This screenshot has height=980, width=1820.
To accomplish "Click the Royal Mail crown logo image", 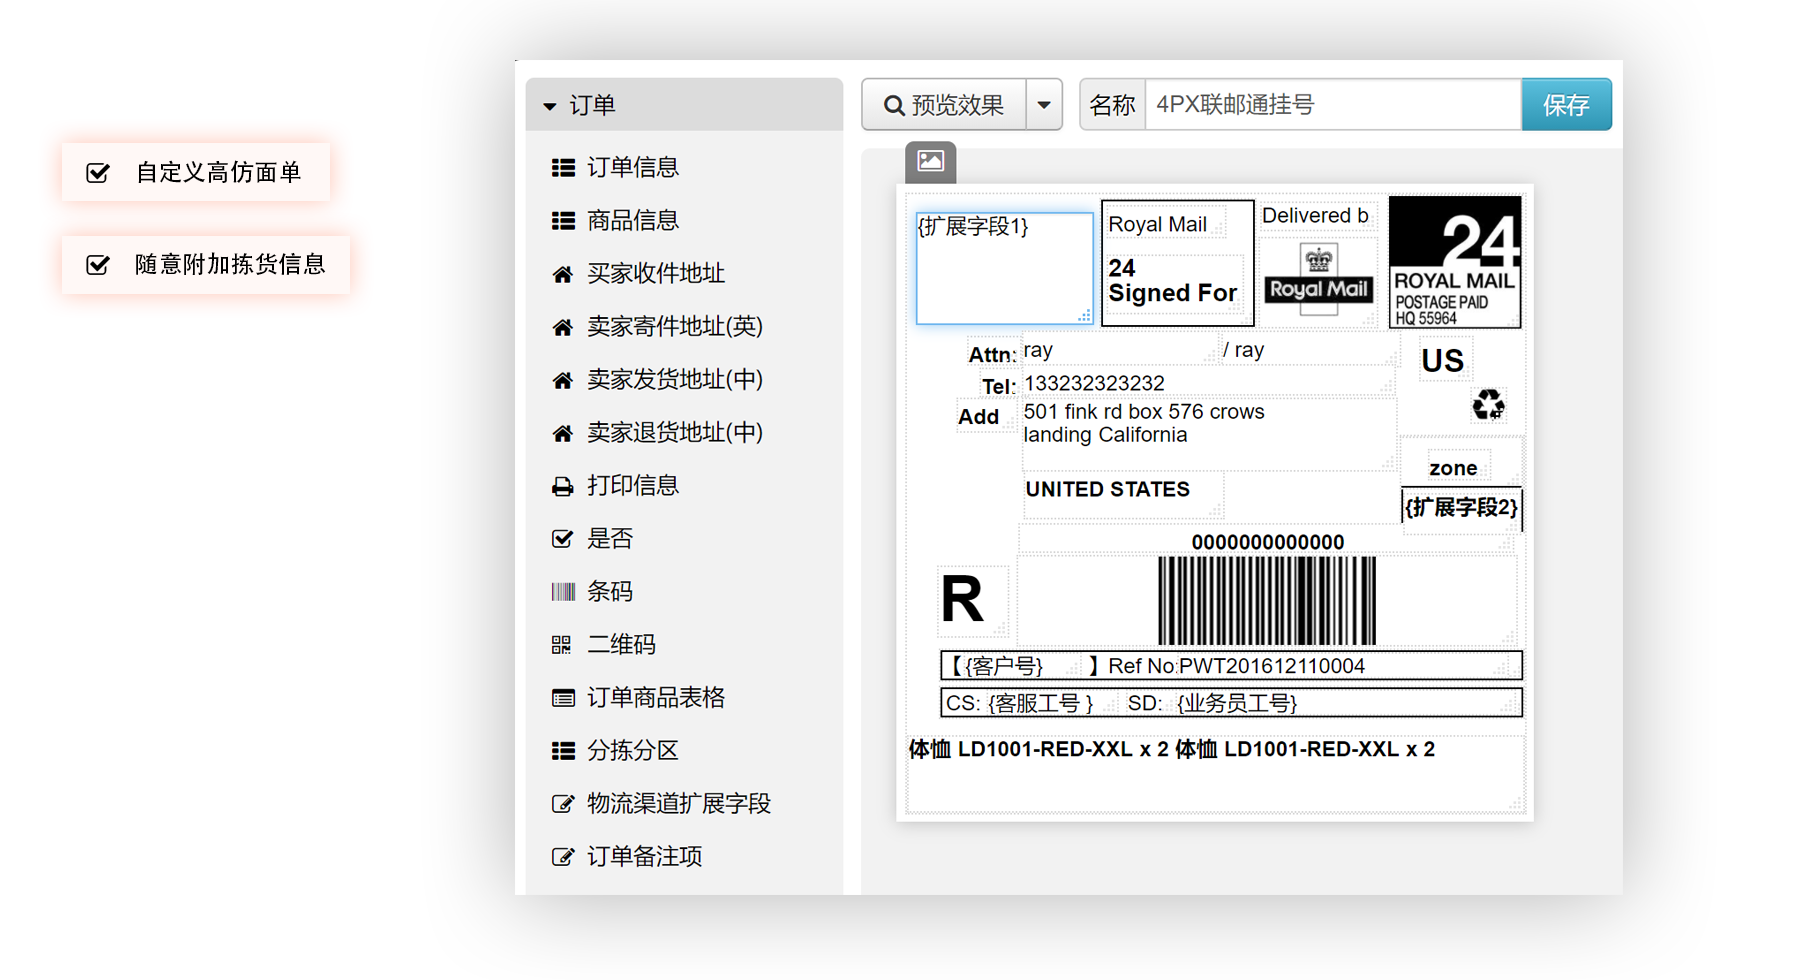I will tap(1318, 279).
